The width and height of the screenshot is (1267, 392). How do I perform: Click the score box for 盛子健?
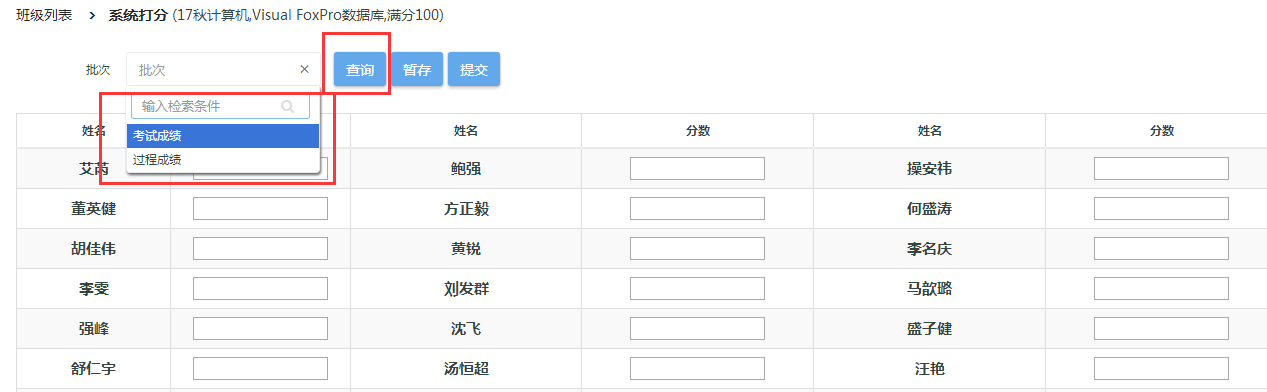click(x=1161, y=329)
